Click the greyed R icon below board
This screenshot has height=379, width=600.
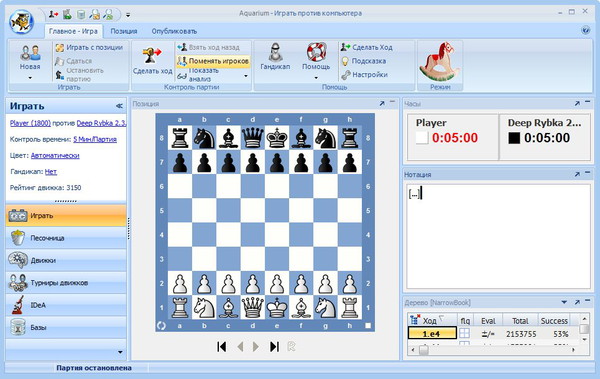pos(292,347)
